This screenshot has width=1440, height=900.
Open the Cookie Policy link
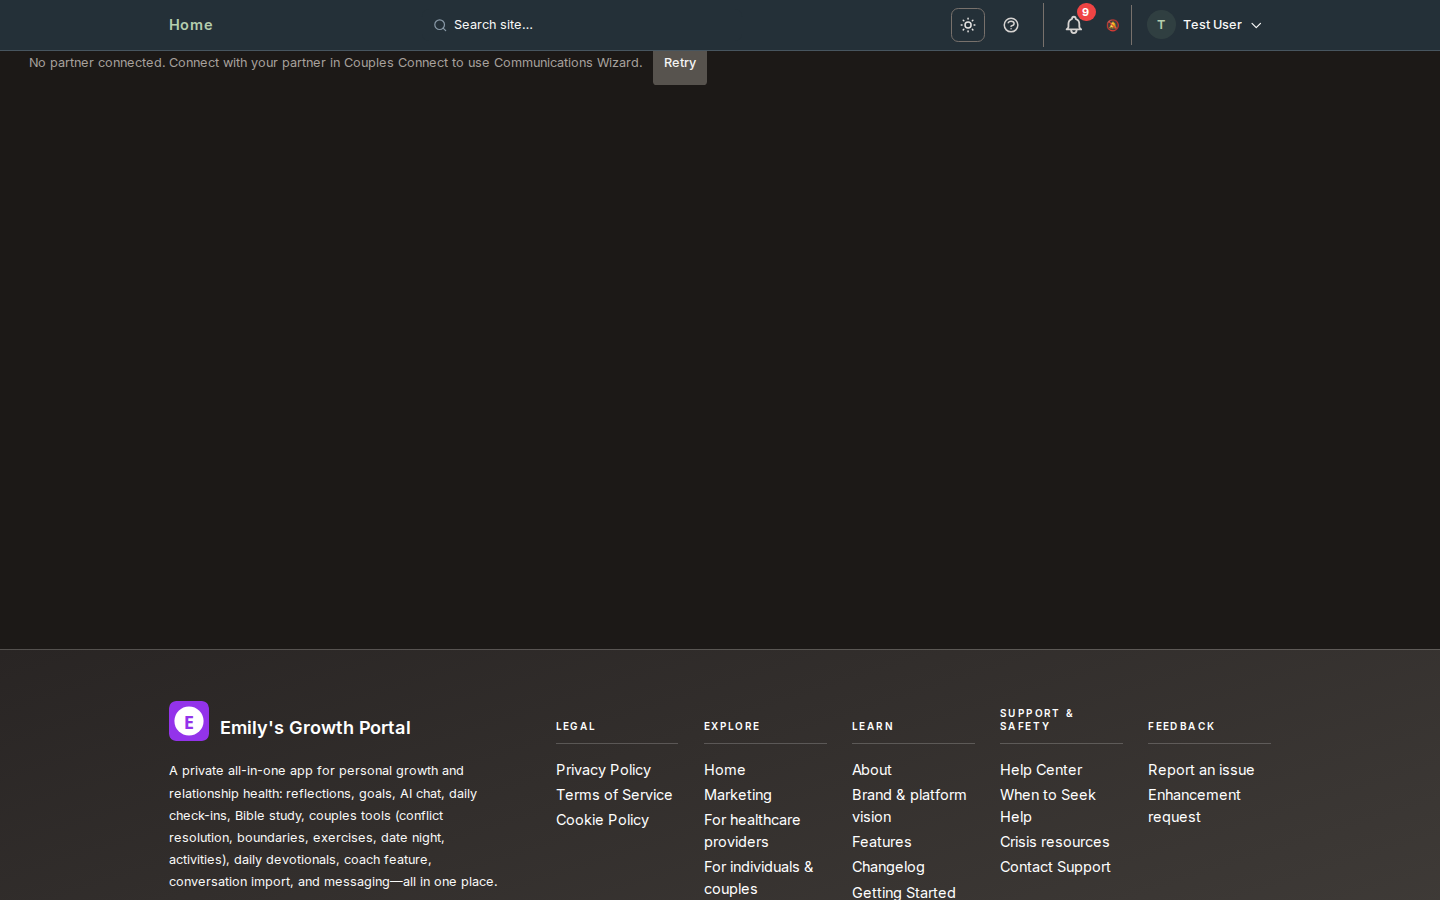(602, 820)
